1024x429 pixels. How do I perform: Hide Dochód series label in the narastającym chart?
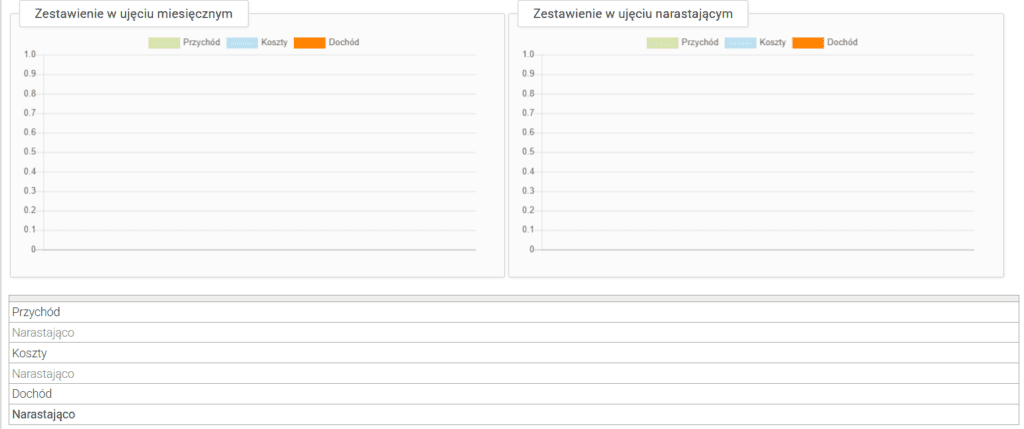(x=842, y=42)
